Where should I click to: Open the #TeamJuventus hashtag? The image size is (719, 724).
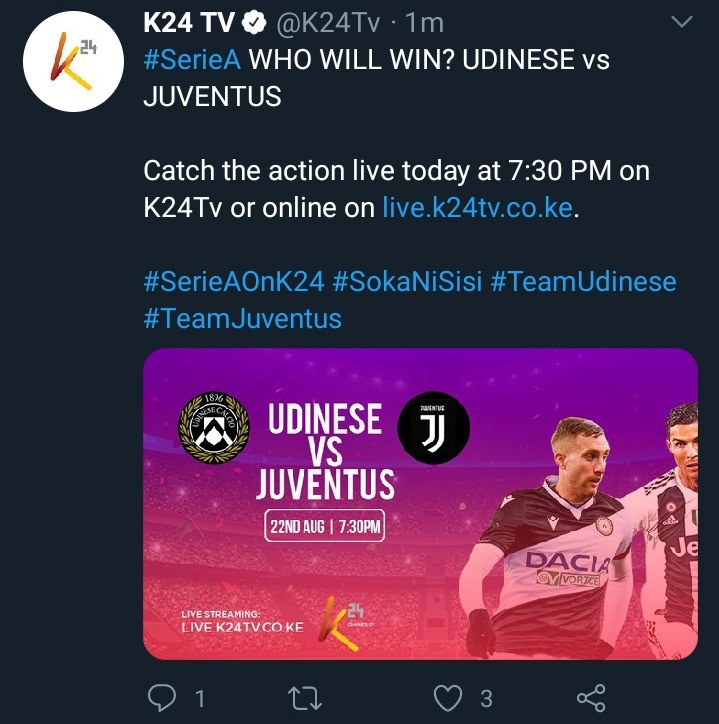coord(243,319)
